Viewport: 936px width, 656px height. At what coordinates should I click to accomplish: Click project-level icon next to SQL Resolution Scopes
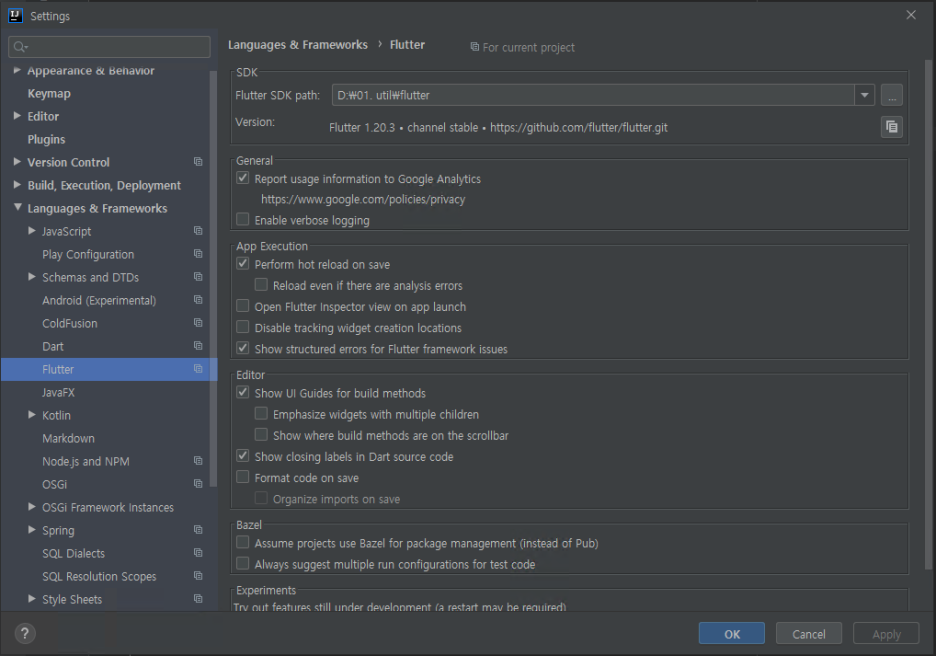pos(198,576)
